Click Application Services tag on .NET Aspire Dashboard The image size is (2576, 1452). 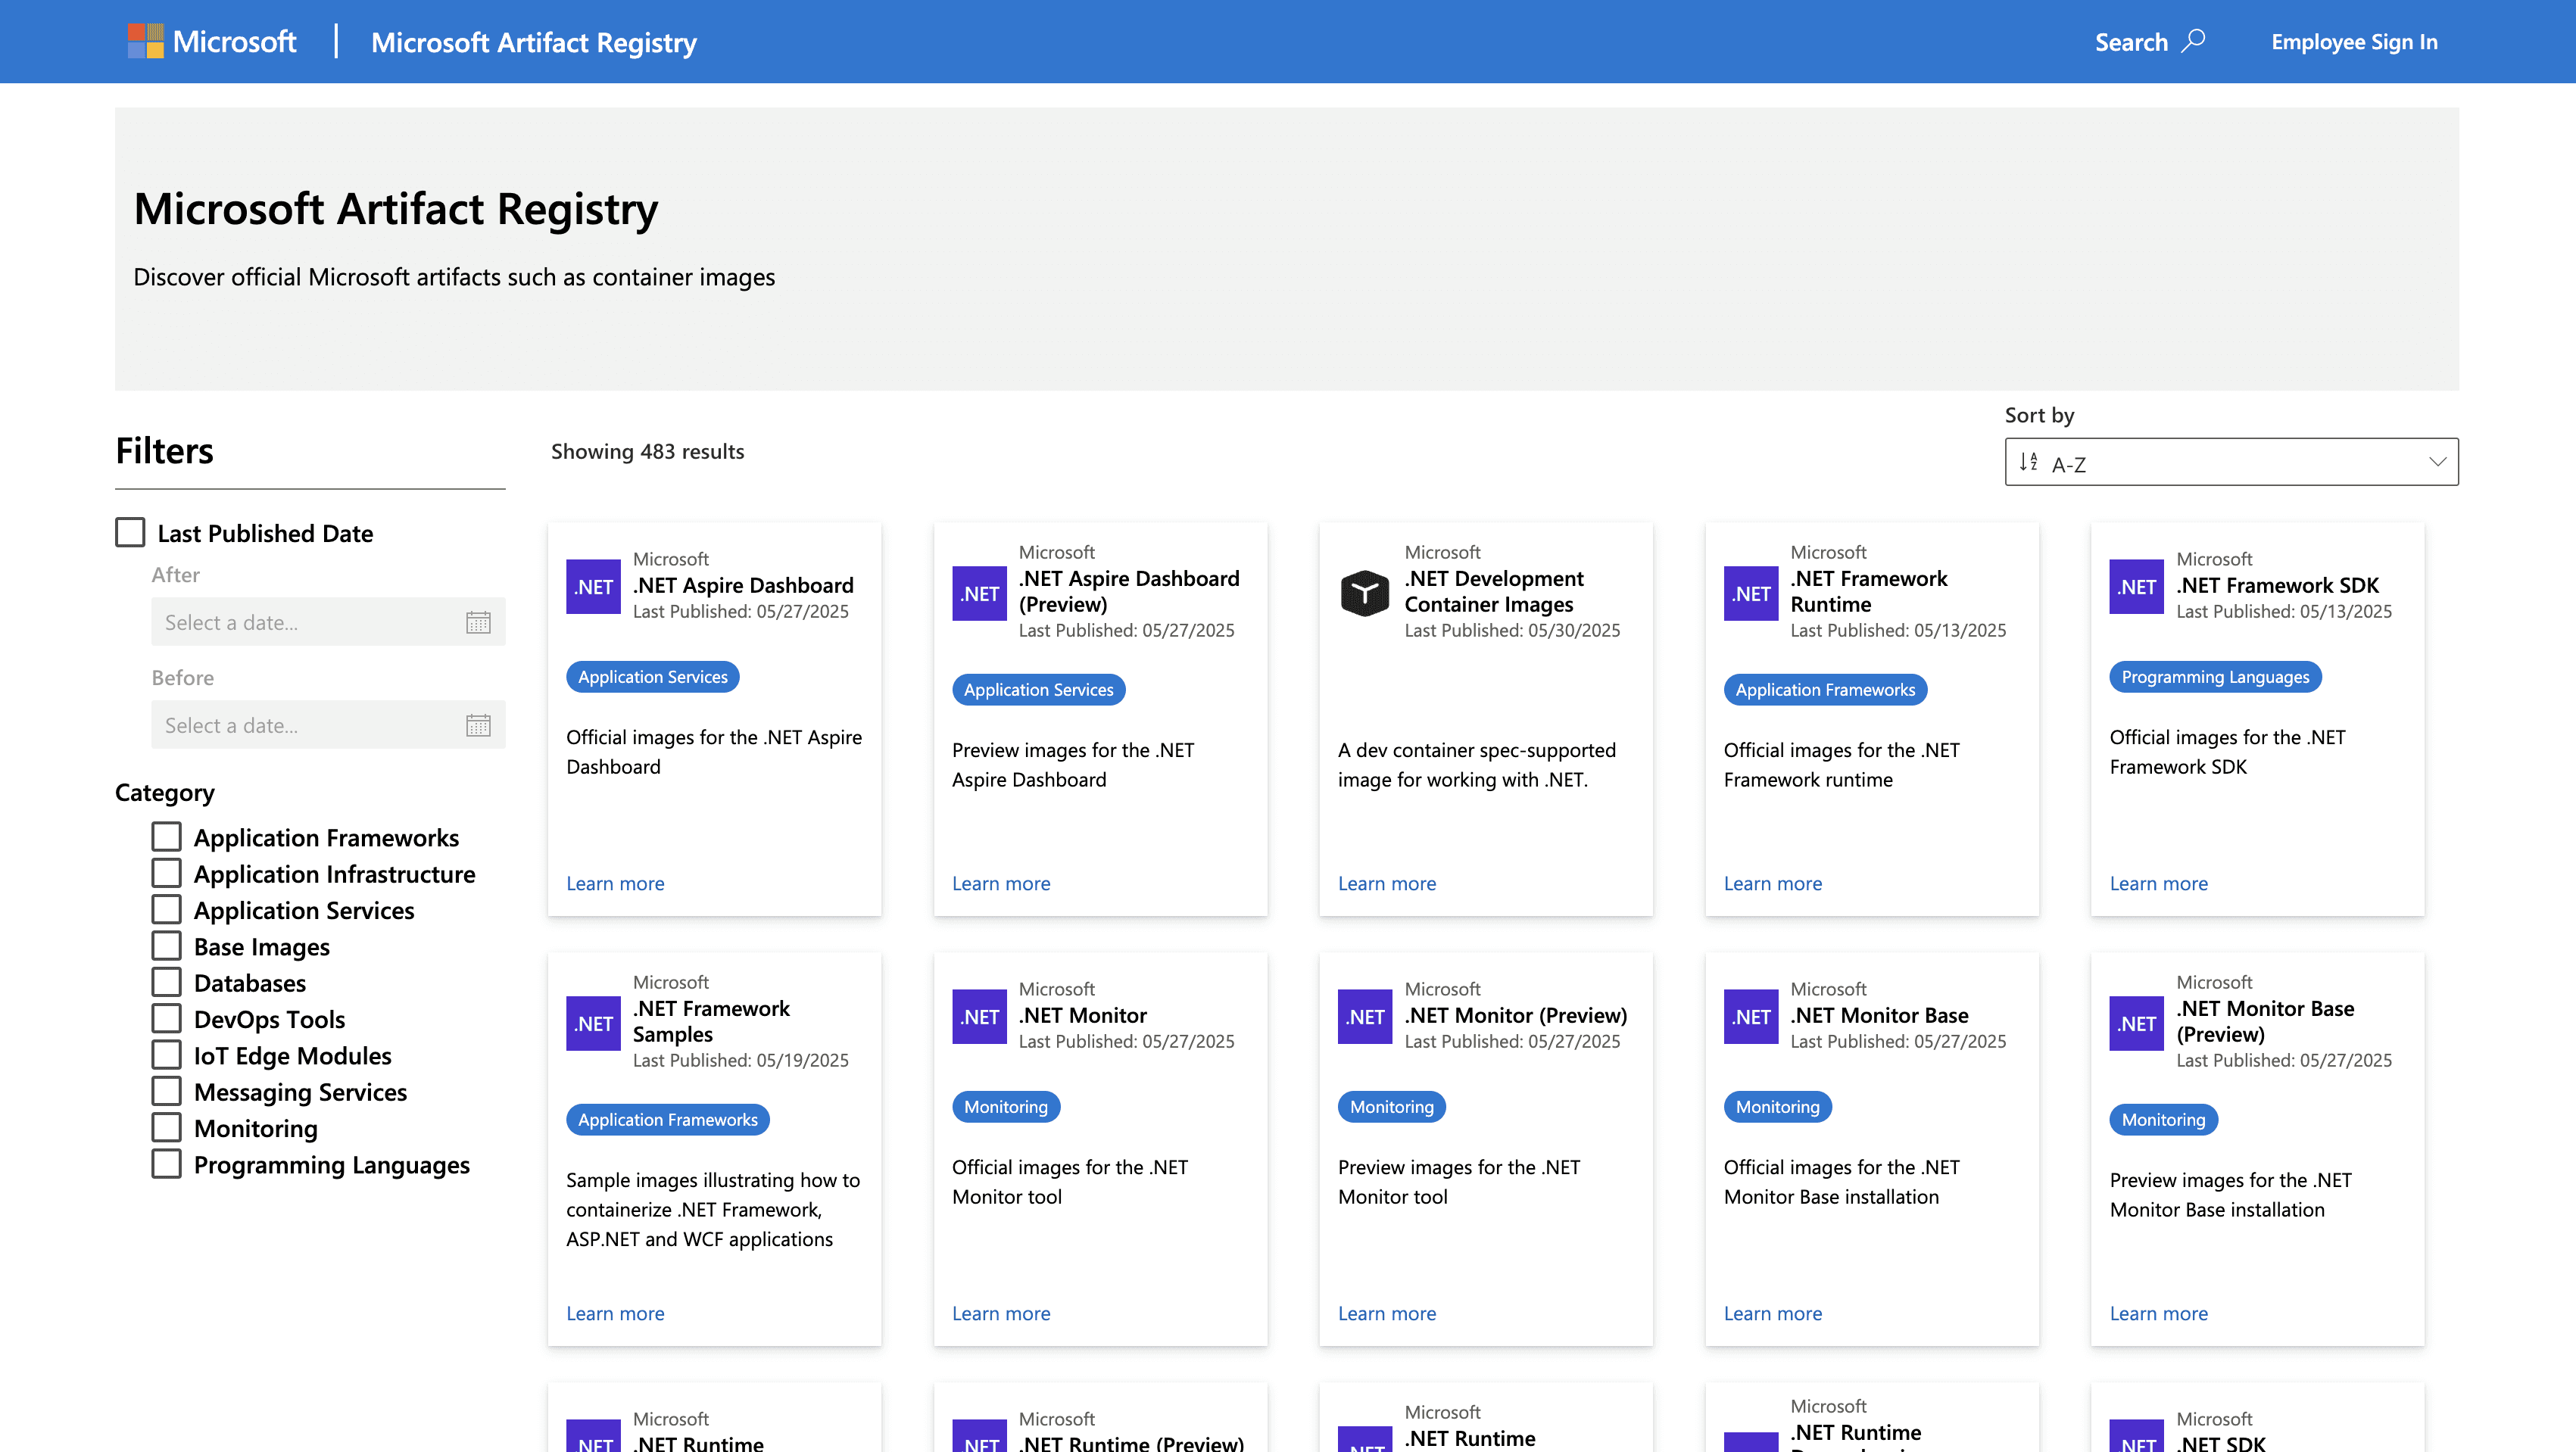click(x=653, y=677)
